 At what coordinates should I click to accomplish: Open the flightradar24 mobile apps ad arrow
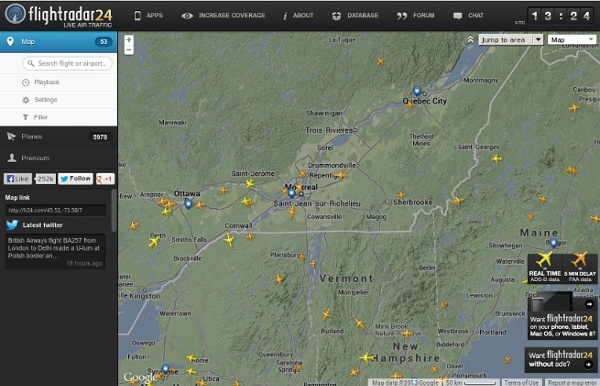[589, 304]
